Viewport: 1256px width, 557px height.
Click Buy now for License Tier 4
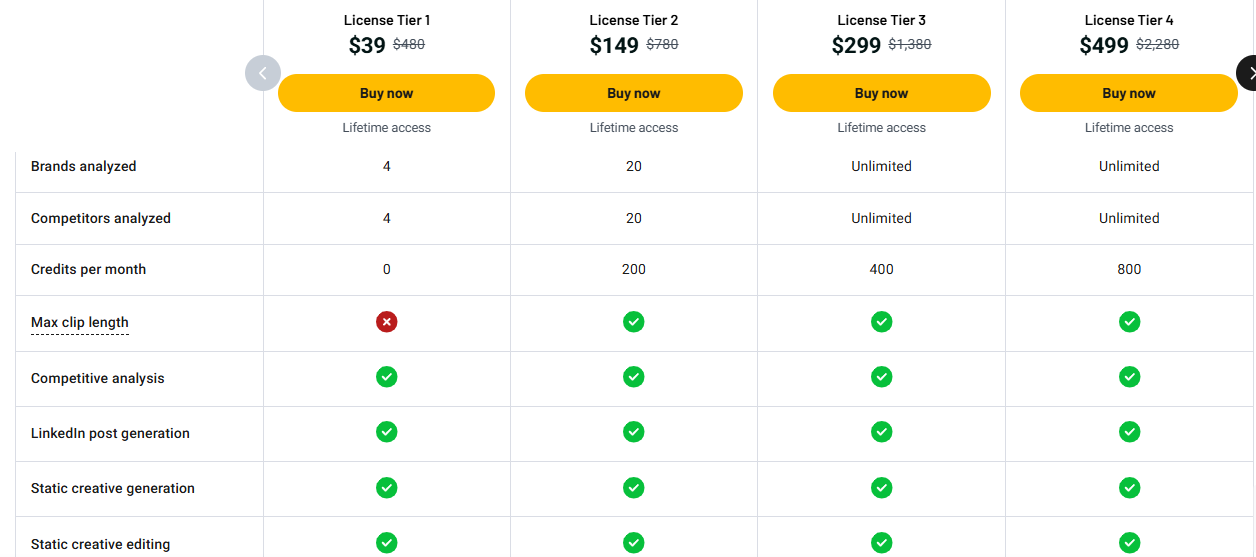pos(1129,93)
